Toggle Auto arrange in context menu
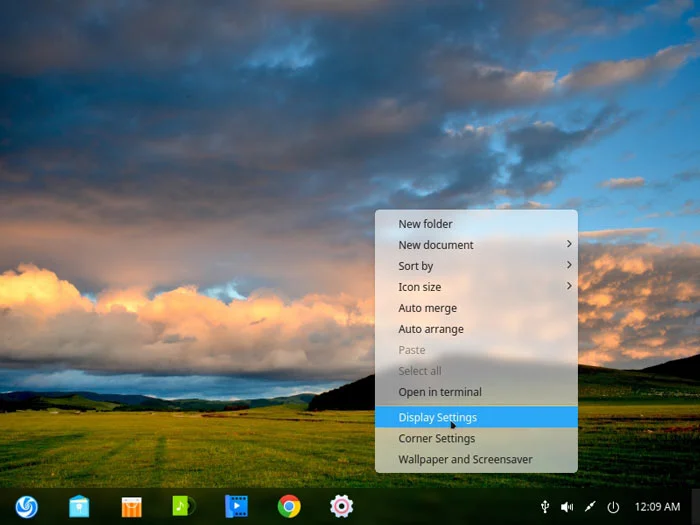Viewport: 700px width, 525px height. coord(431,329)
